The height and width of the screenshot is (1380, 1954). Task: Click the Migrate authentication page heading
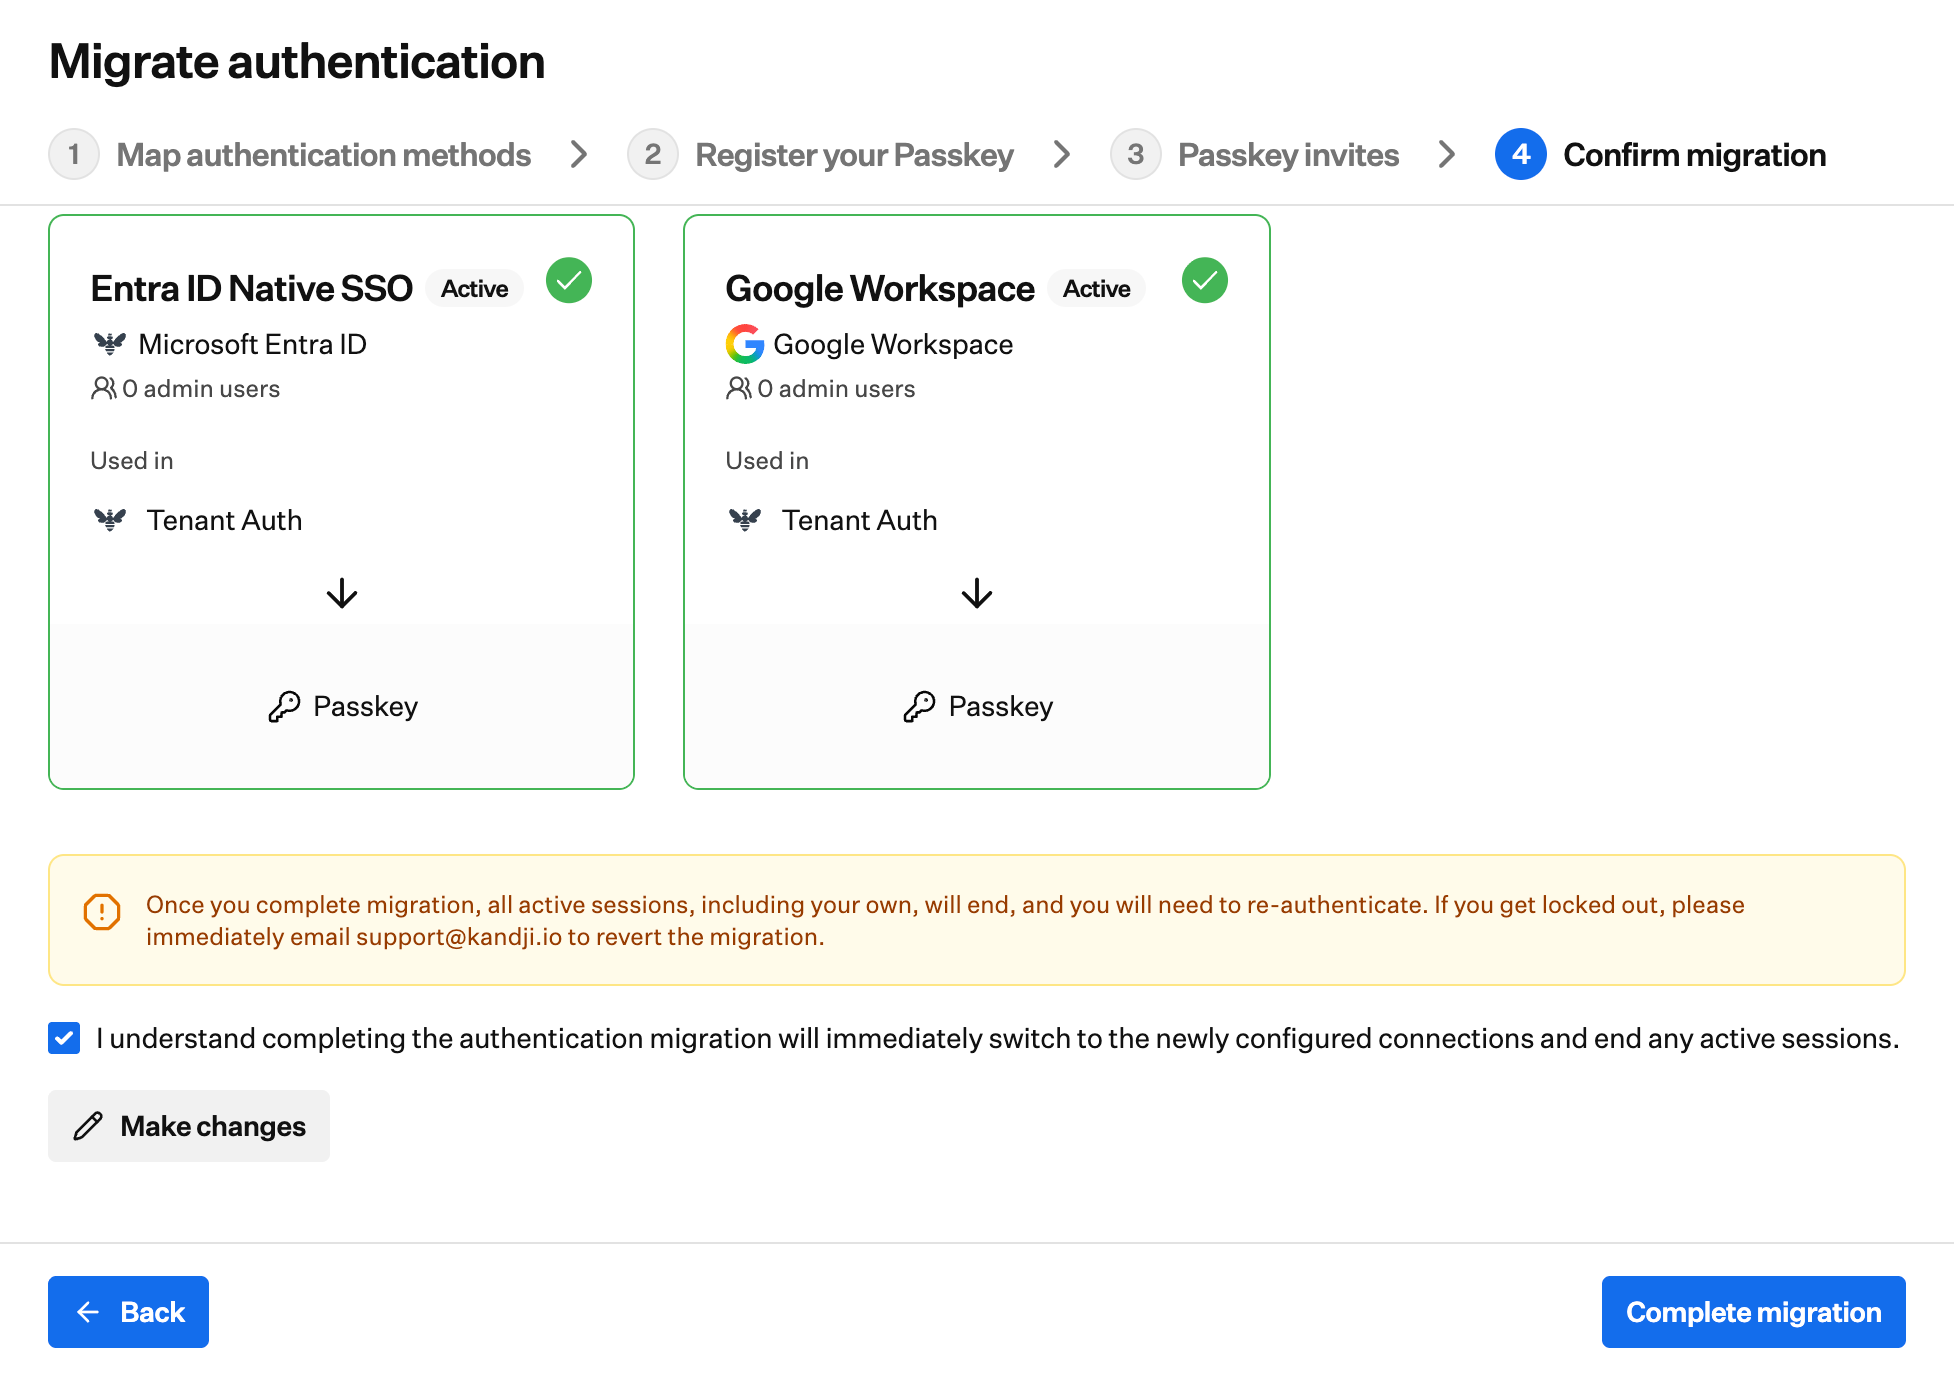[297, 61]
